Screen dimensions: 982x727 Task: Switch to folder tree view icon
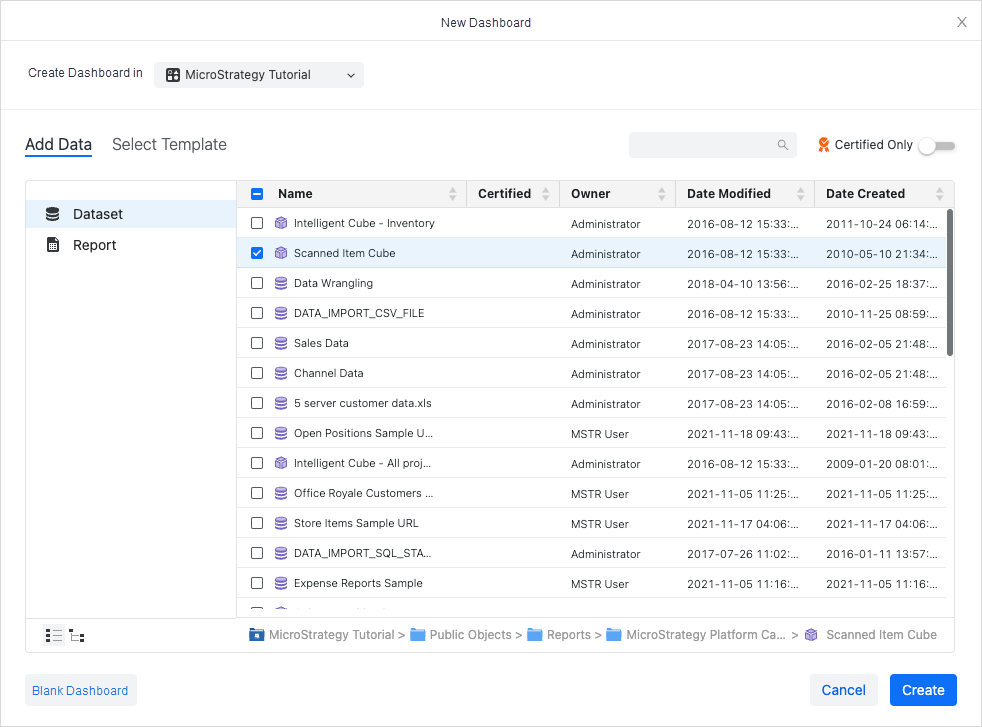[77, 635]
